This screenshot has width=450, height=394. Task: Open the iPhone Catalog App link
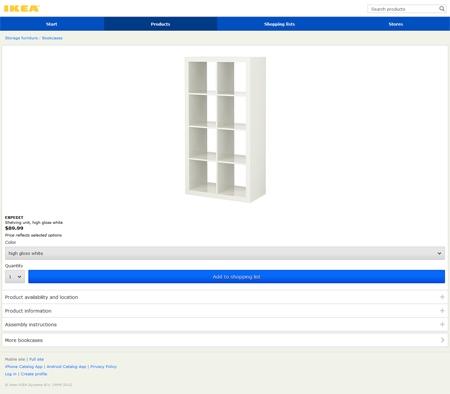coord(24,367)
